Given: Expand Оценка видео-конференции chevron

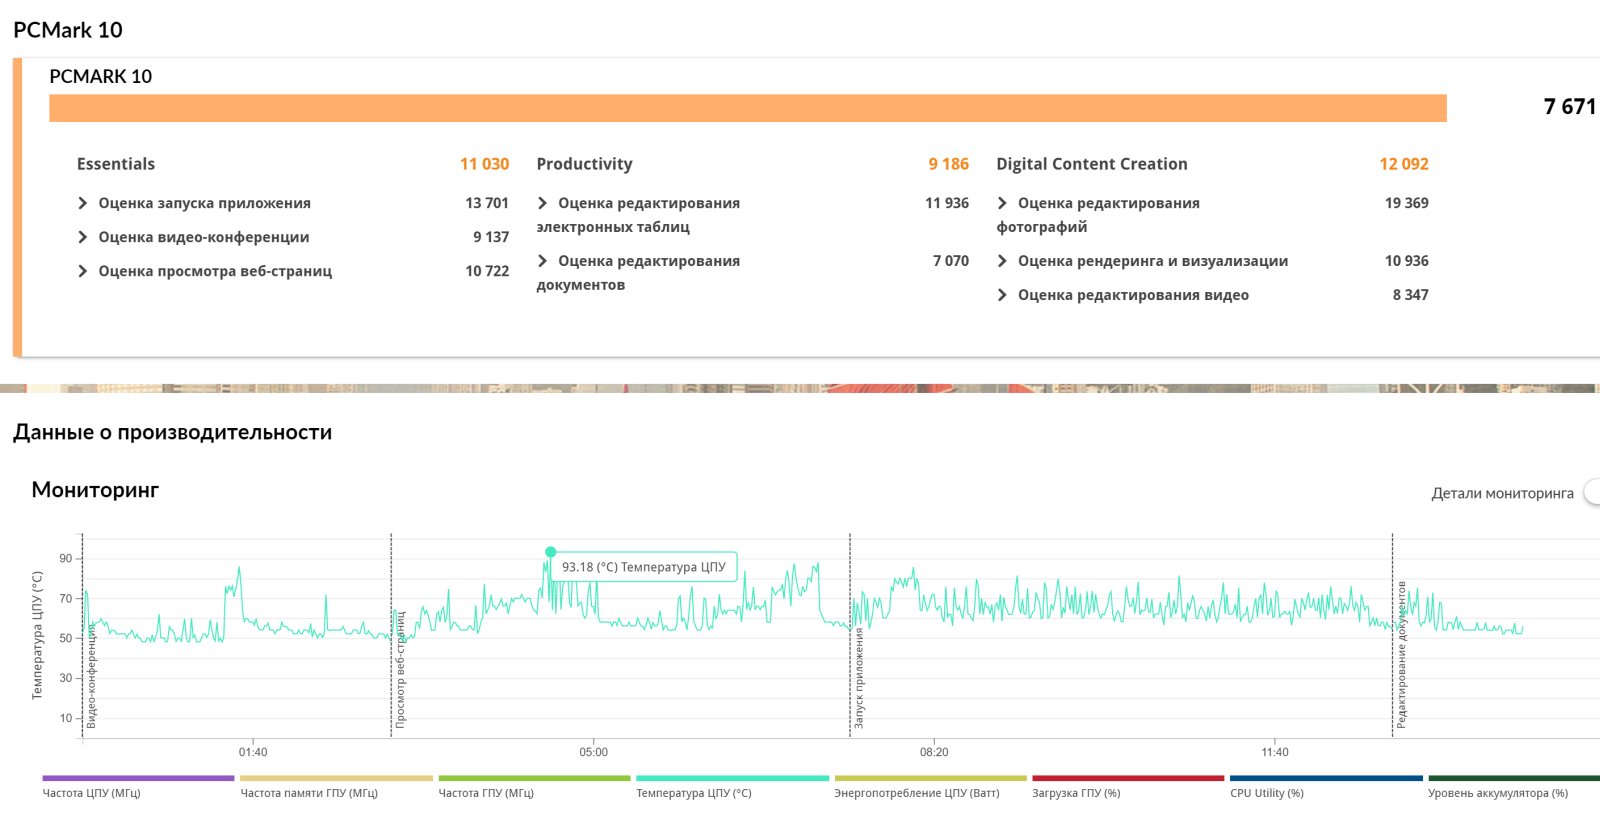Looking at the screenshot, I should (x=83, y=237).
